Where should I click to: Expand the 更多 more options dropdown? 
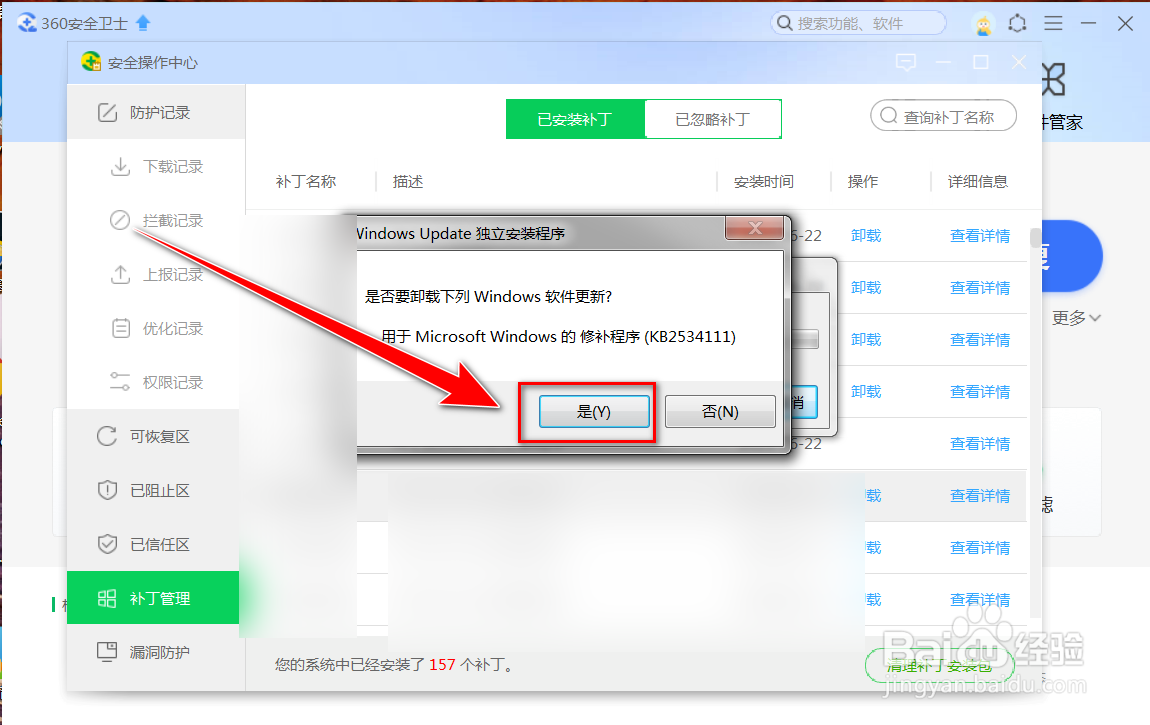click(x=1075, y=318)
